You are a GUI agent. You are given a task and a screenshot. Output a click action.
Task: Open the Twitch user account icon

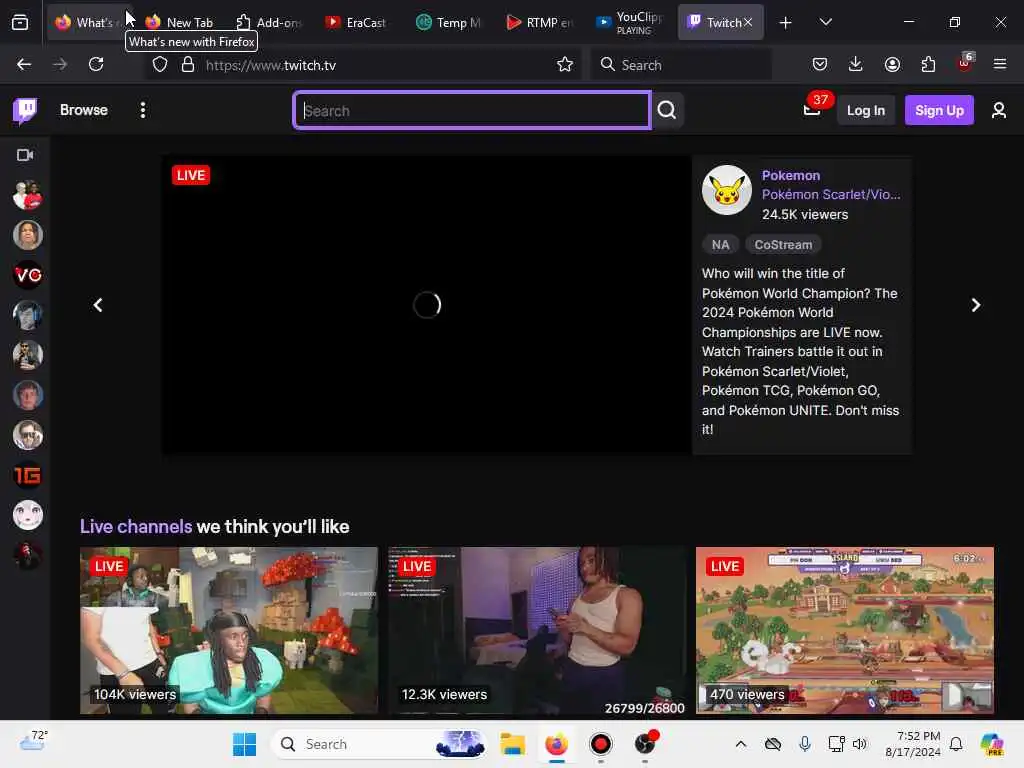(x=999, y=110)
